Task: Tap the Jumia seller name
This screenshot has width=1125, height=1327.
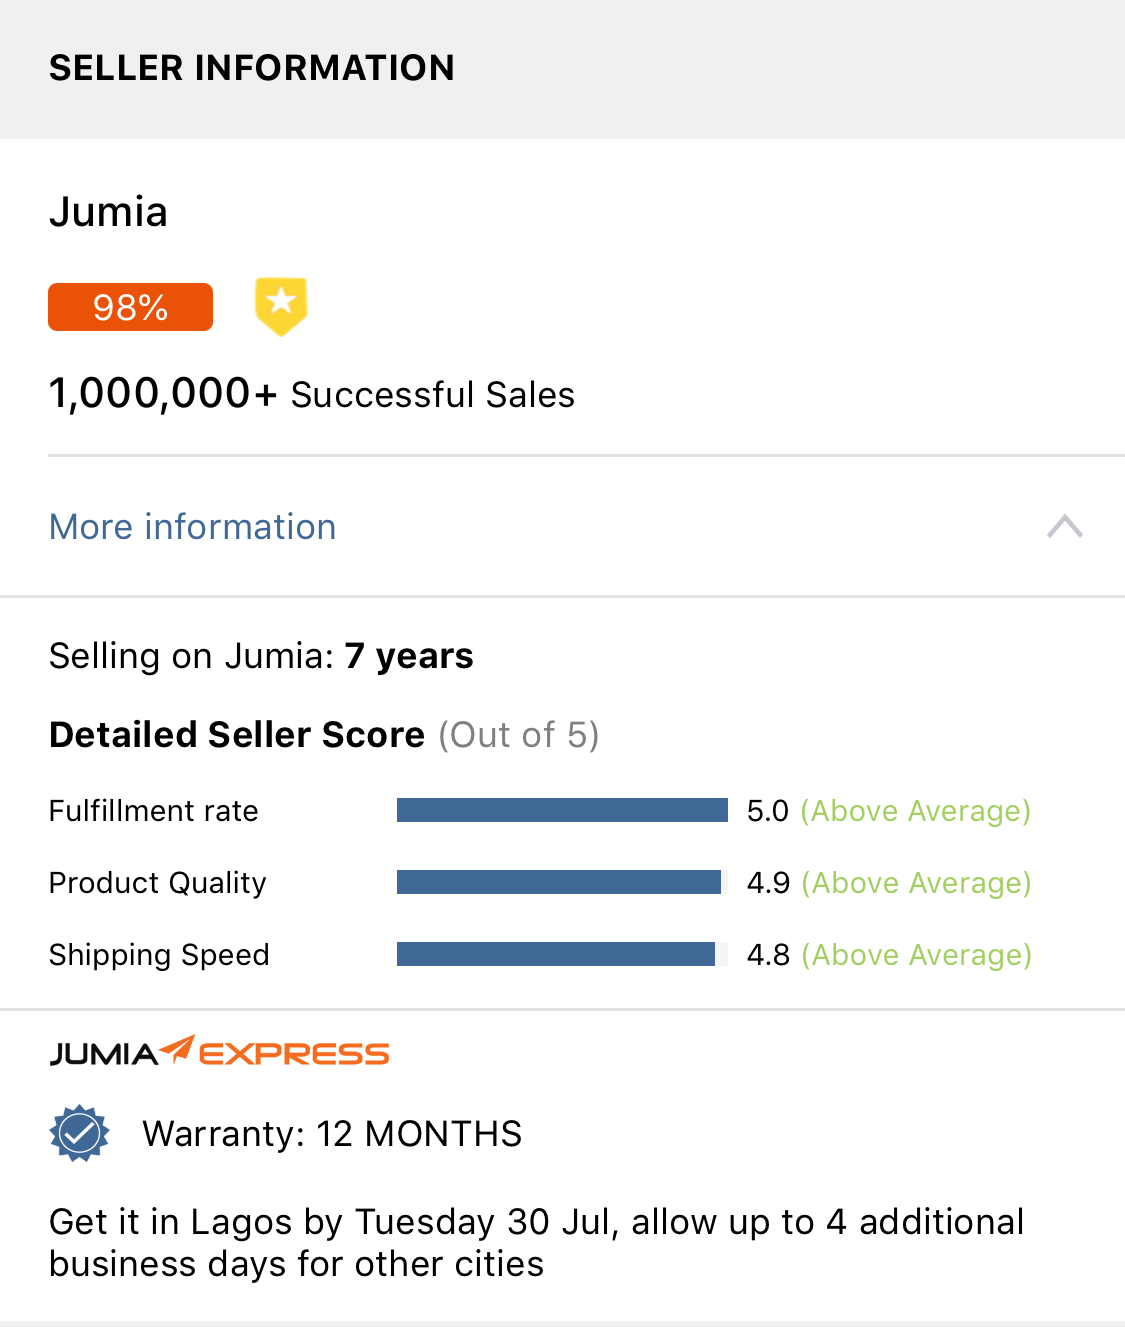Action: [109, 212]
